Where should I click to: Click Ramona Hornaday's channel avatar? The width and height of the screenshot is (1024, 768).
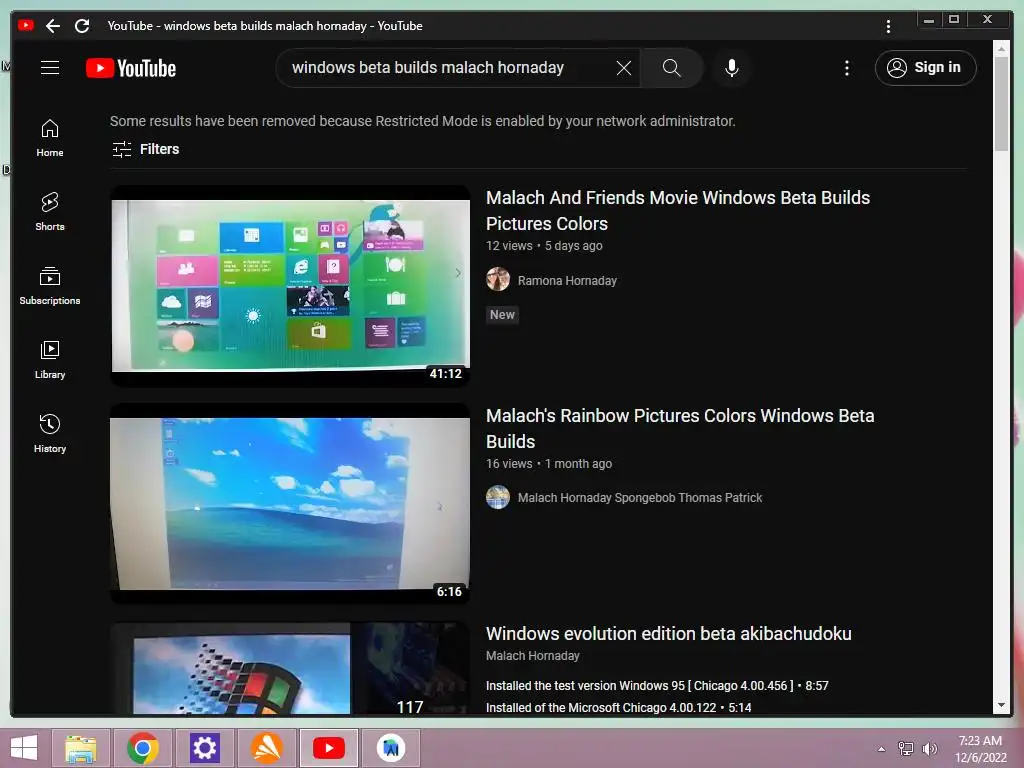pos(498,280)
